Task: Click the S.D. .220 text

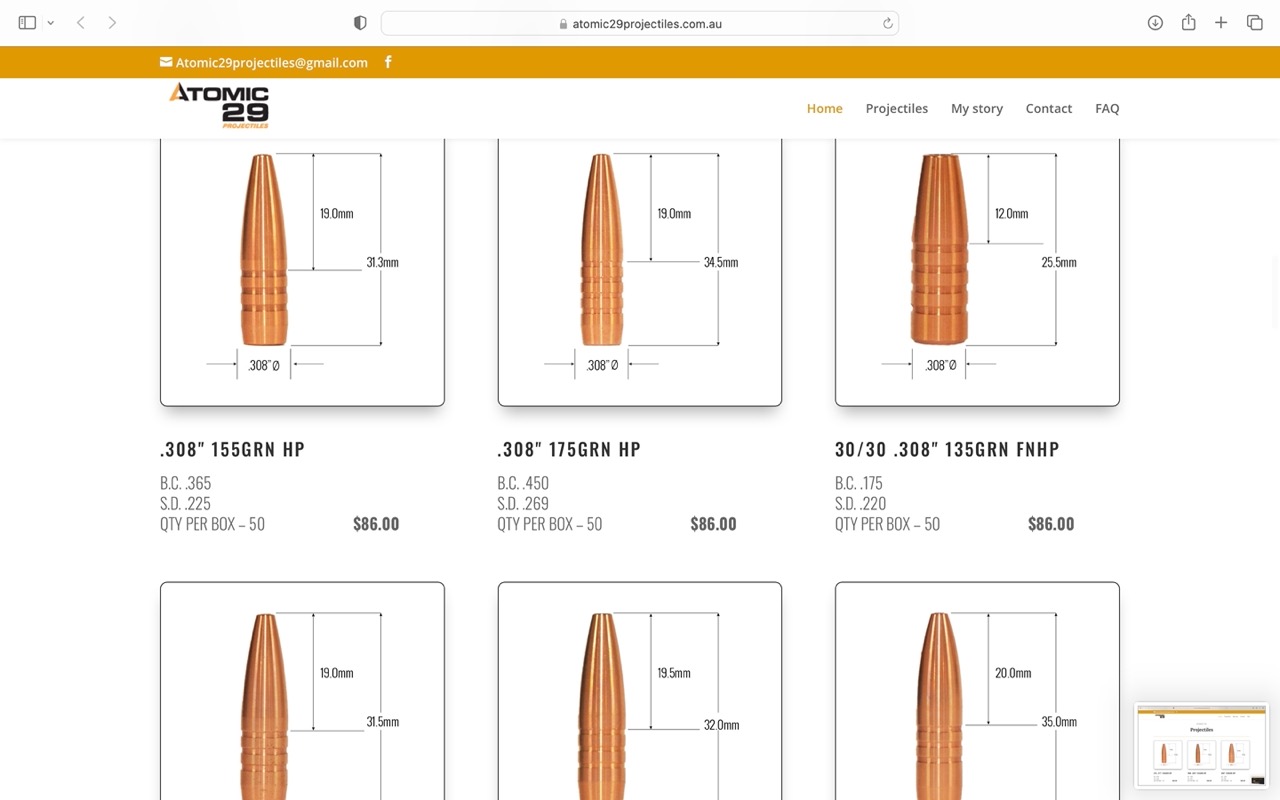Action: [x=860, y=503]
